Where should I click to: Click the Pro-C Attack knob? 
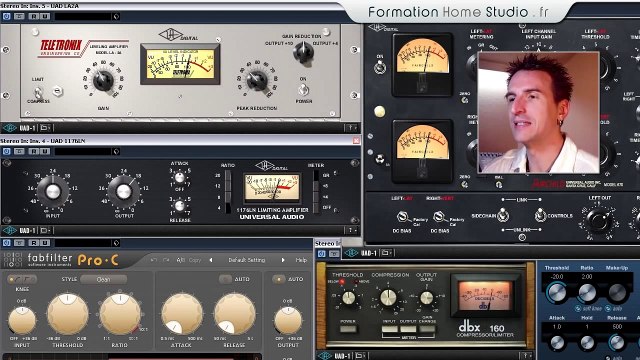coord(182,314)
